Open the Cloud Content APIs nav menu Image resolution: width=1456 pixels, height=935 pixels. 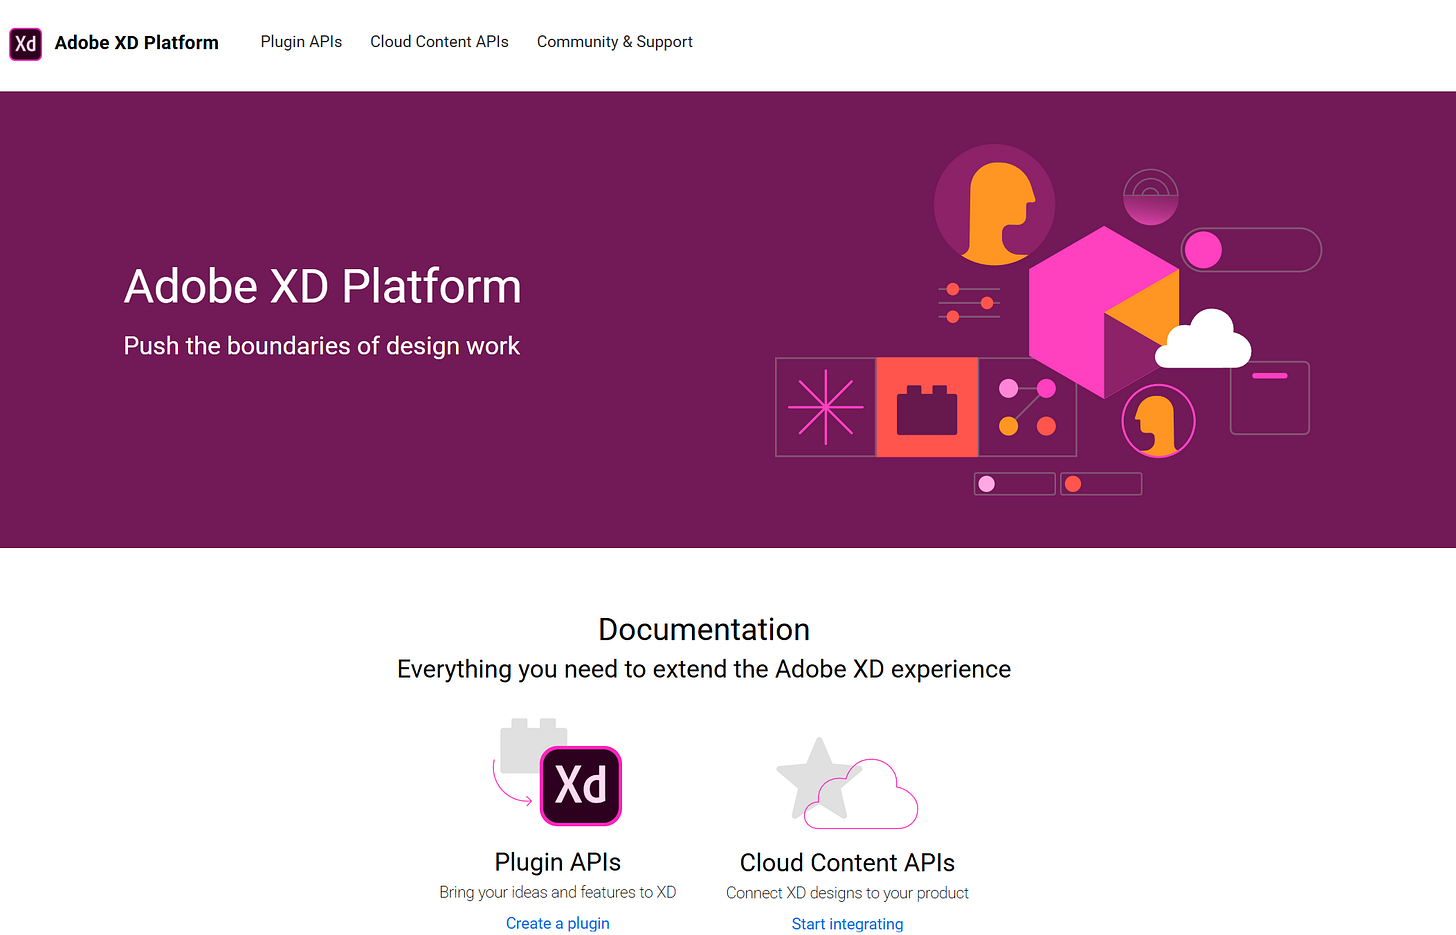[x=439, y=42]
